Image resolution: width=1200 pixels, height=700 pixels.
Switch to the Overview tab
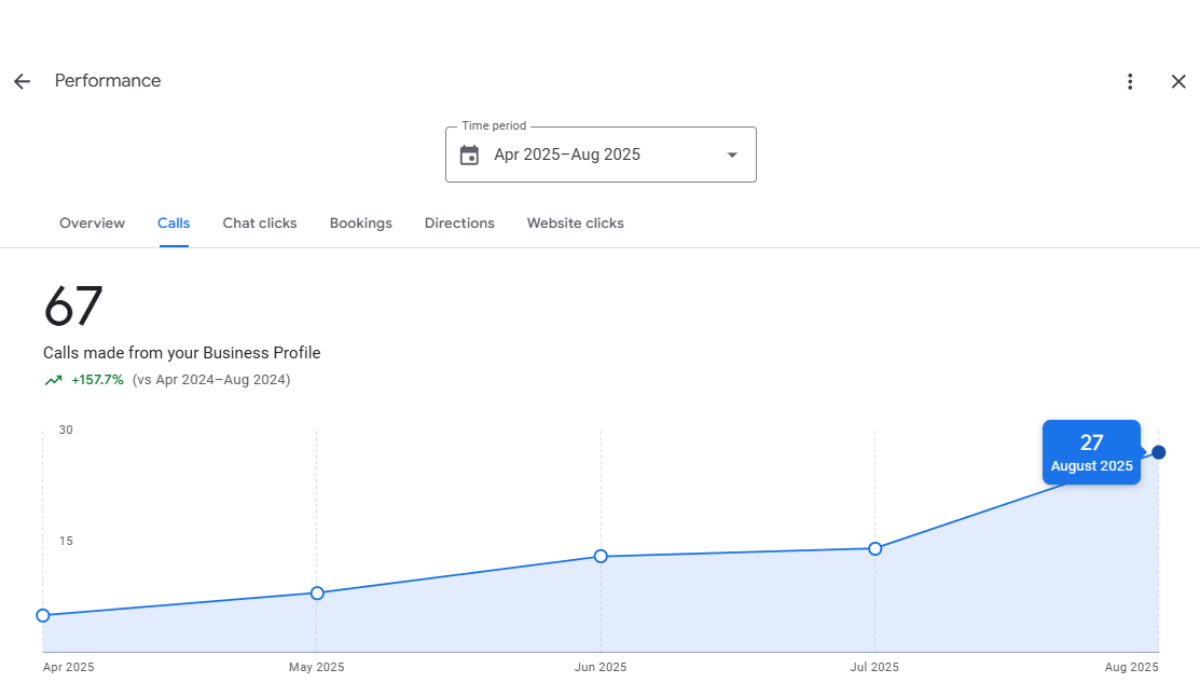tap(92, 223)
